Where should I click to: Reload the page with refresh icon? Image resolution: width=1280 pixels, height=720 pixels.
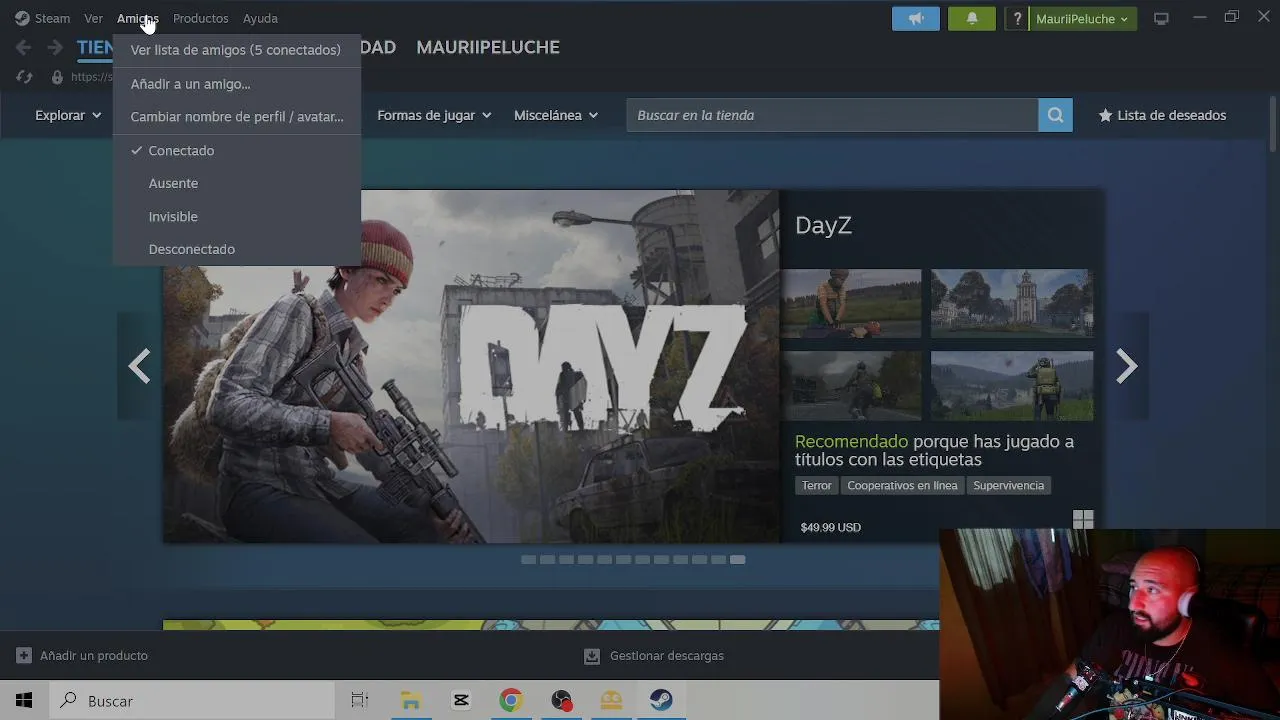[x=25, y=77]
